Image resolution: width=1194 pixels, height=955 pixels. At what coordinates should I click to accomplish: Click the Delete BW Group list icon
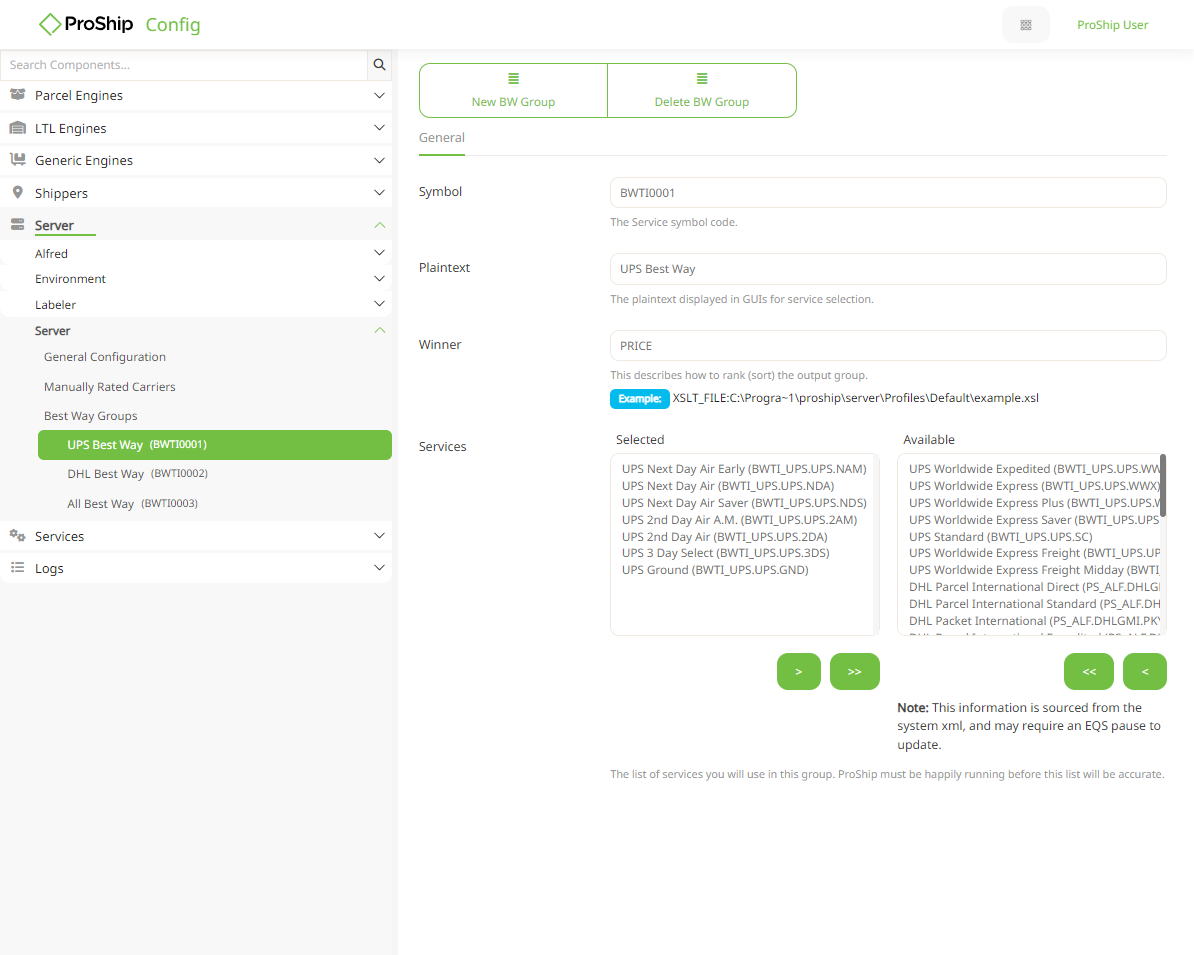click(702, 78)
